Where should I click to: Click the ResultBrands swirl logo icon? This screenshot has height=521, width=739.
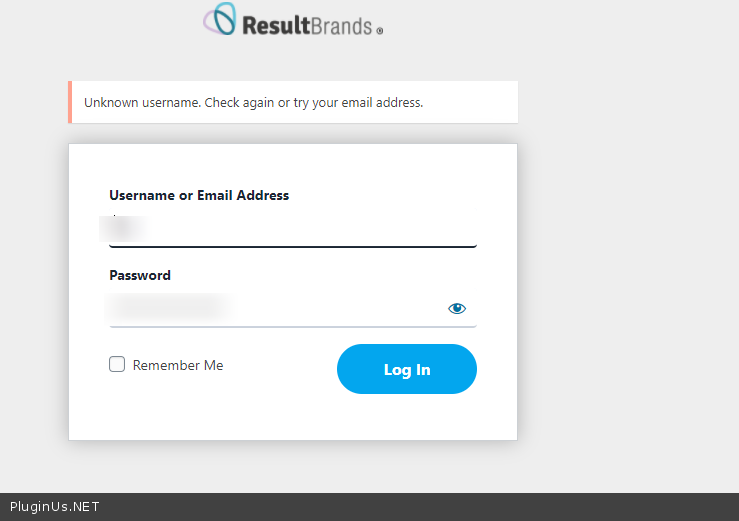pyautogui.click(x=220, y=20)
